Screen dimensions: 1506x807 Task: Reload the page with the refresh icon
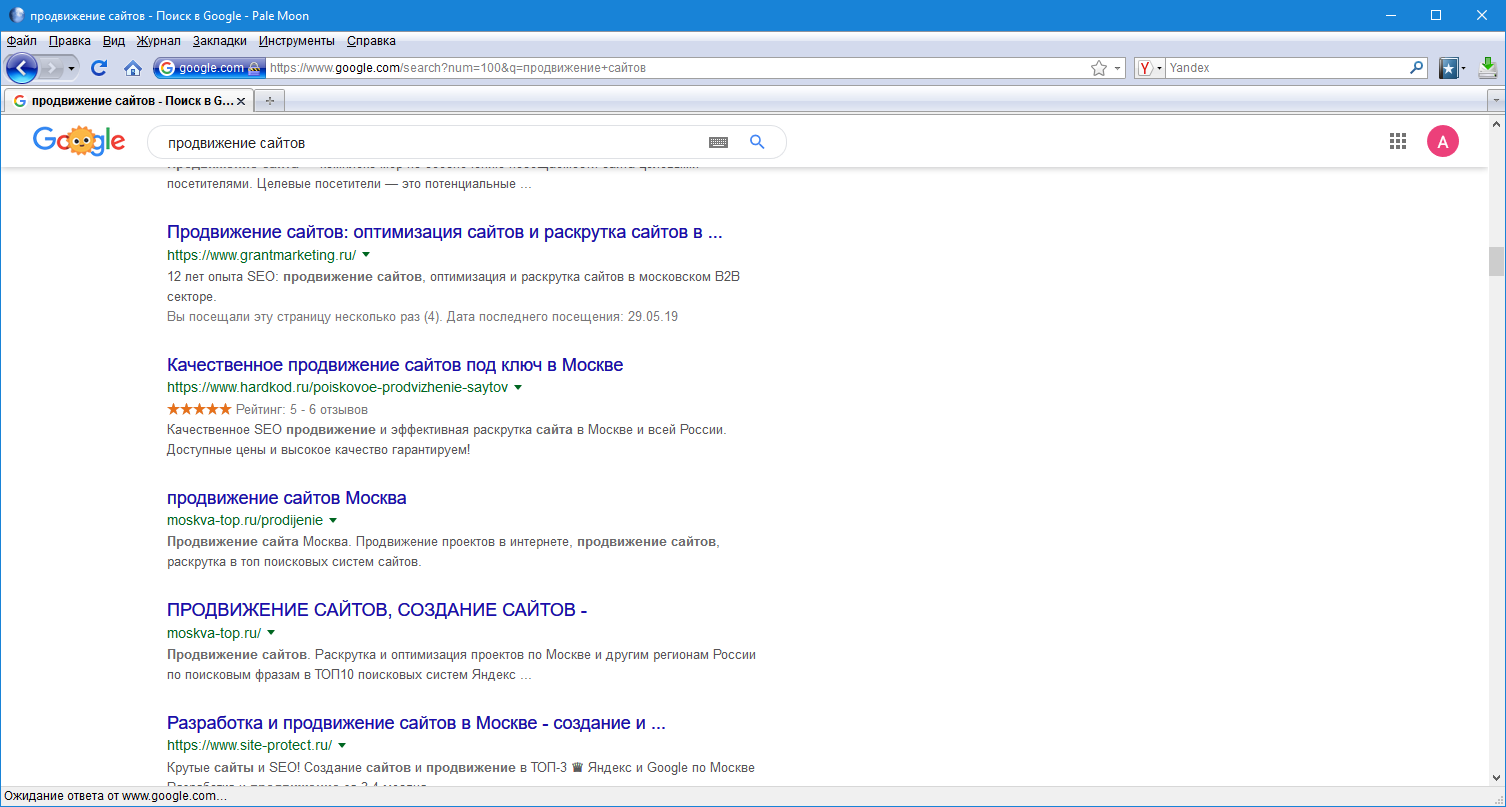coord(99,68)
